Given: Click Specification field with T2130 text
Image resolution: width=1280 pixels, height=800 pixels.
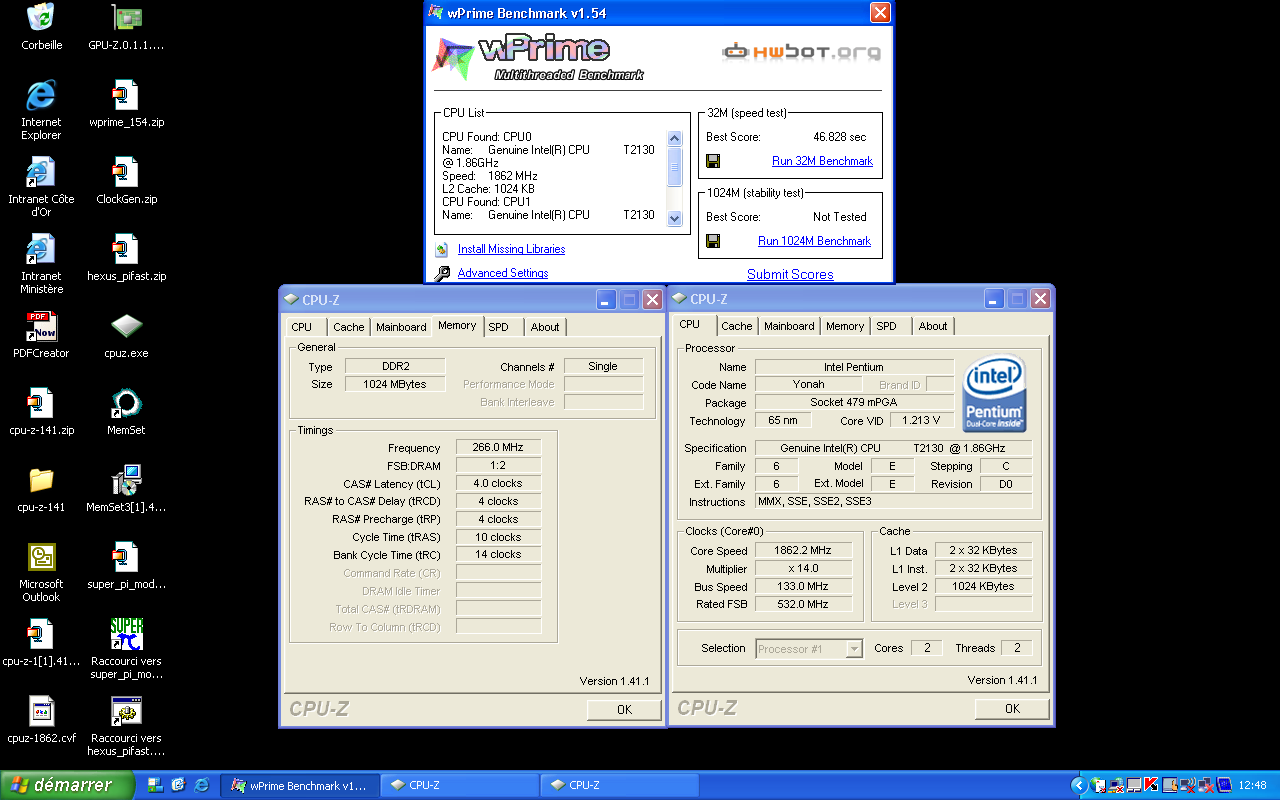Looking at the screenshot, I should coord(893,448).
